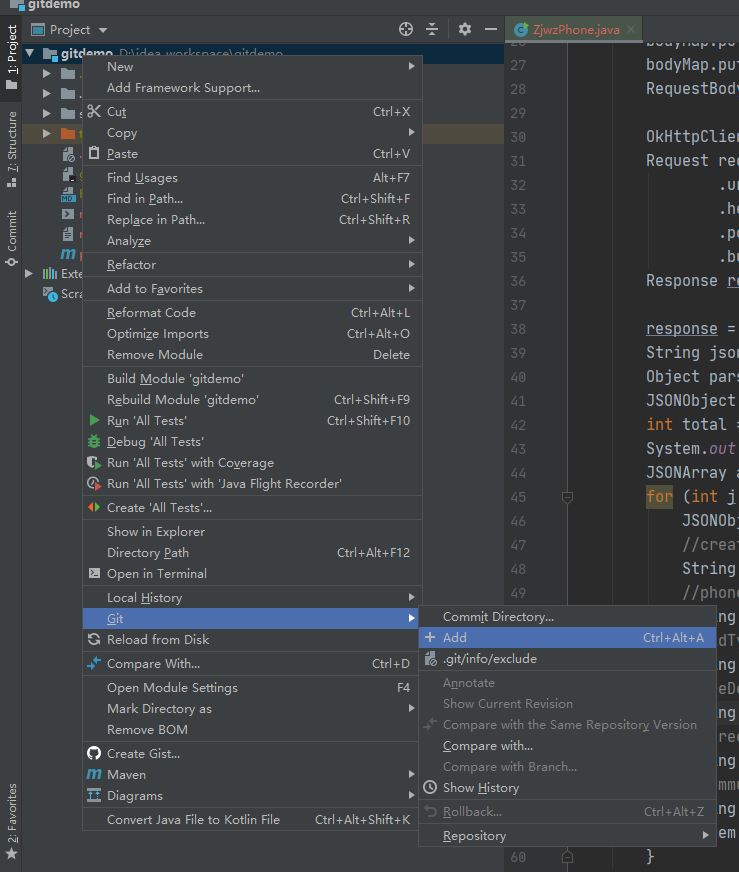Click the External Libraries bars icon
The width and height of the screenshot is (739, 872).
point(50,274)
